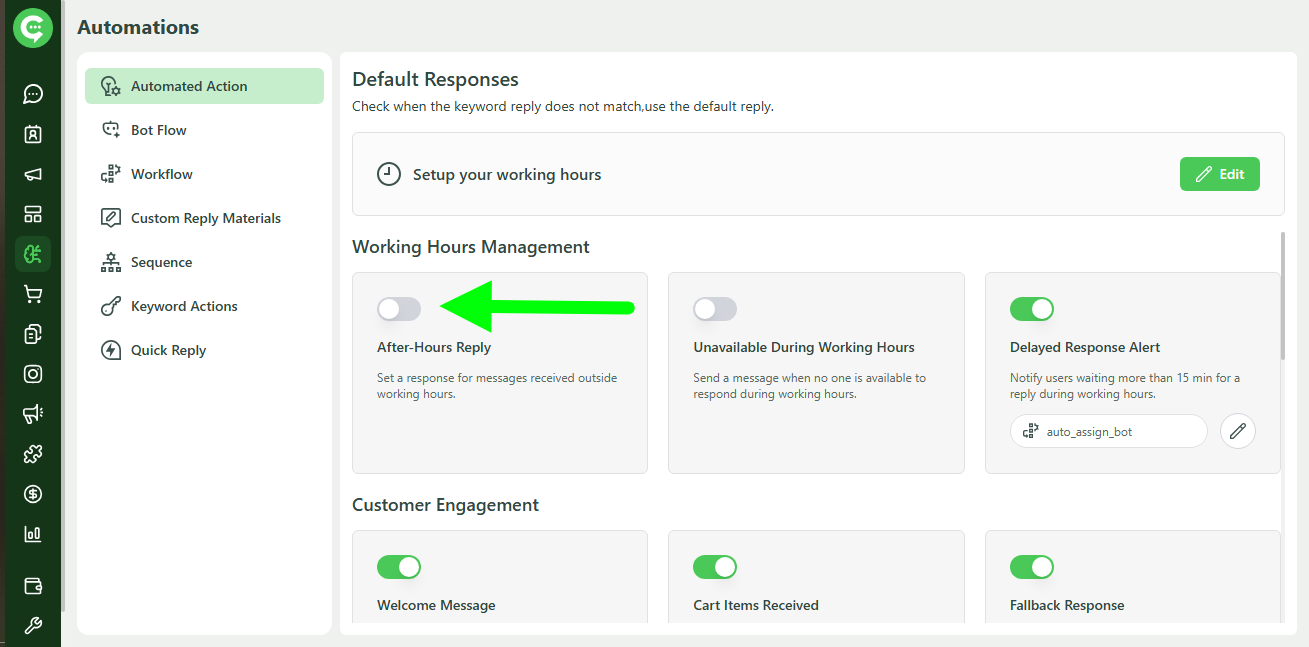Image resolution: width=1309 pixels, height=647 pixels.
Task: Click the dollar sign billing icon
Action: (32, 493)
